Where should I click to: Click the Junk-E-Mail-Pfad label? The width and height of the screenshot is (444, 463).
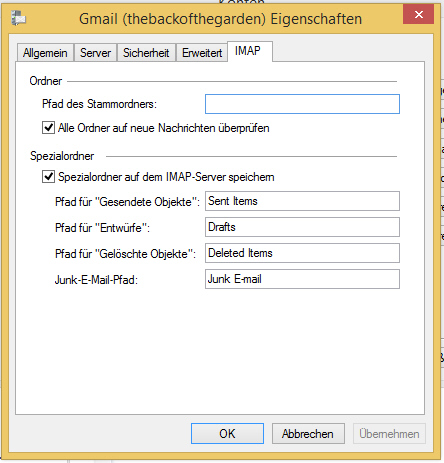[x=96, y=279]
